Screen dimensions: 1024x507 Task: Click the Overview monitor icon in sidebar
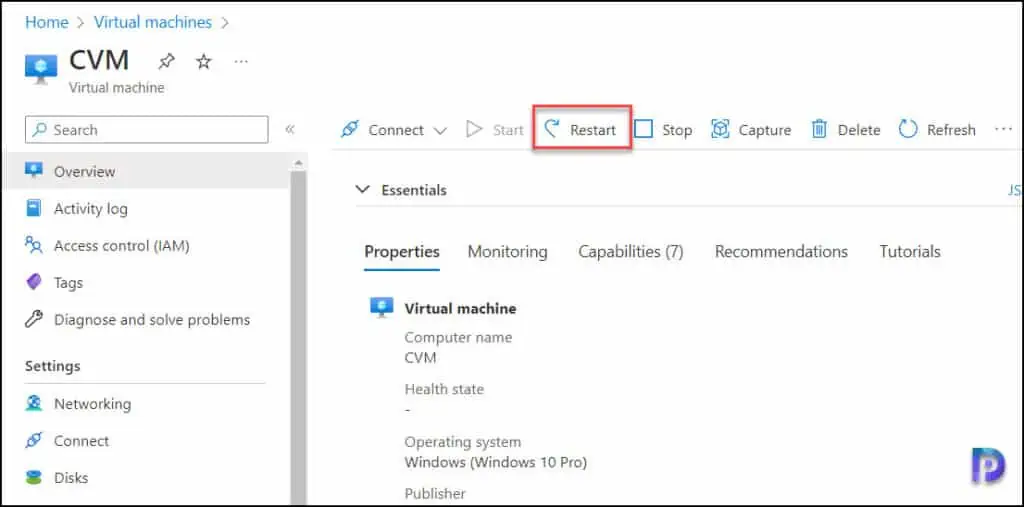pyautogui.click(x=33, y=171)
